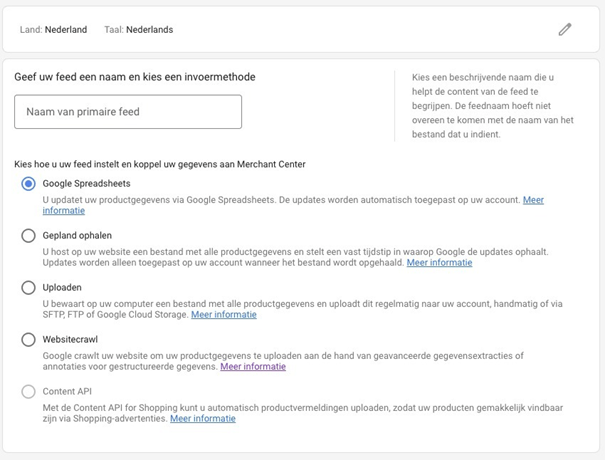This screenshot has width=605, height=460.
Task: Choose the Gepland ophalen radio button
Action: click(29, 236)
